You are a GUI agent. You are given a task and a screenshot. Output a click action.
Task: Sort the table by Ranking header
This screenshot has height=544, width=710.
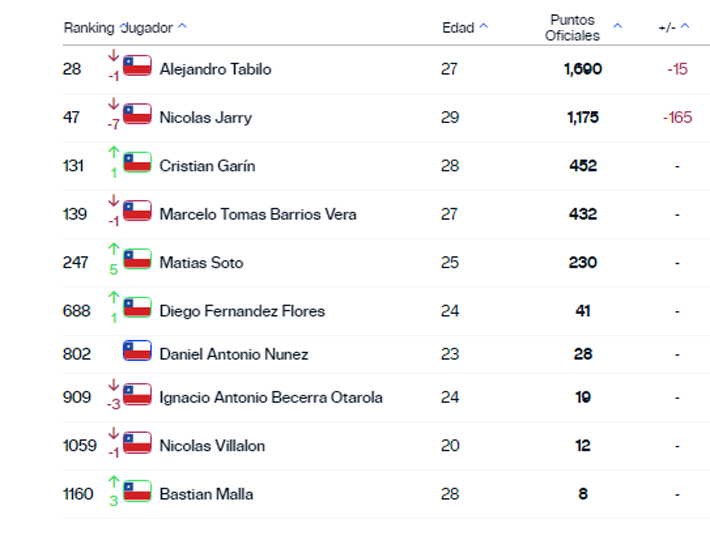click(x=89, y=28)
